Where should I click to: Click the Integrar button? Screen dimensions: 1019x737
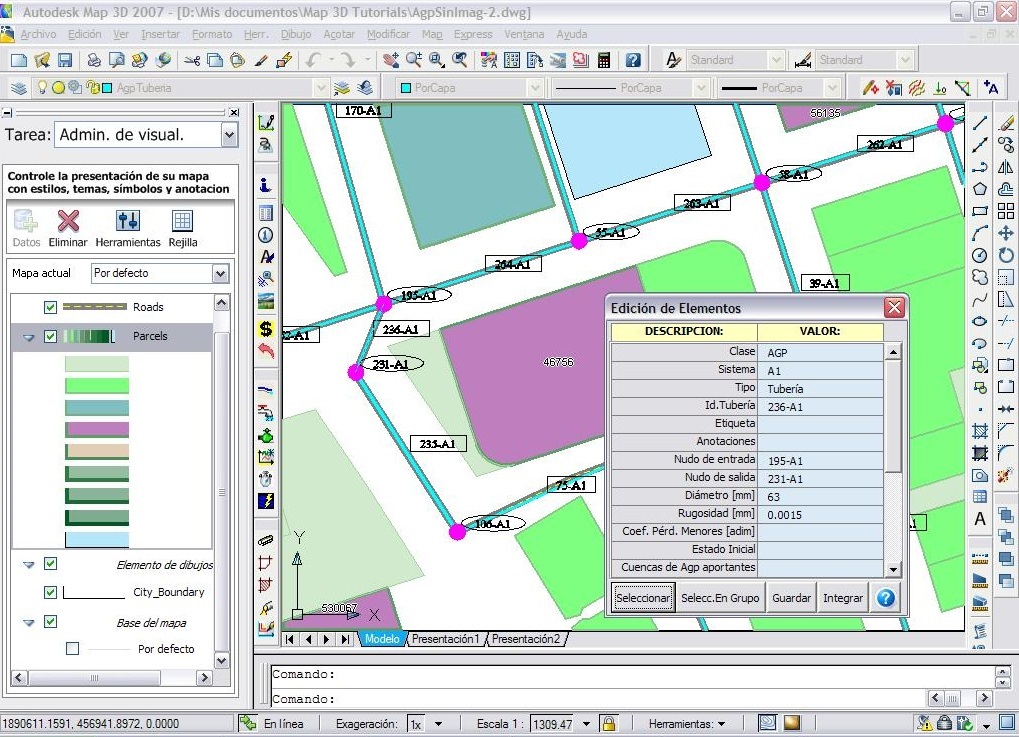[x=843, y=598]
